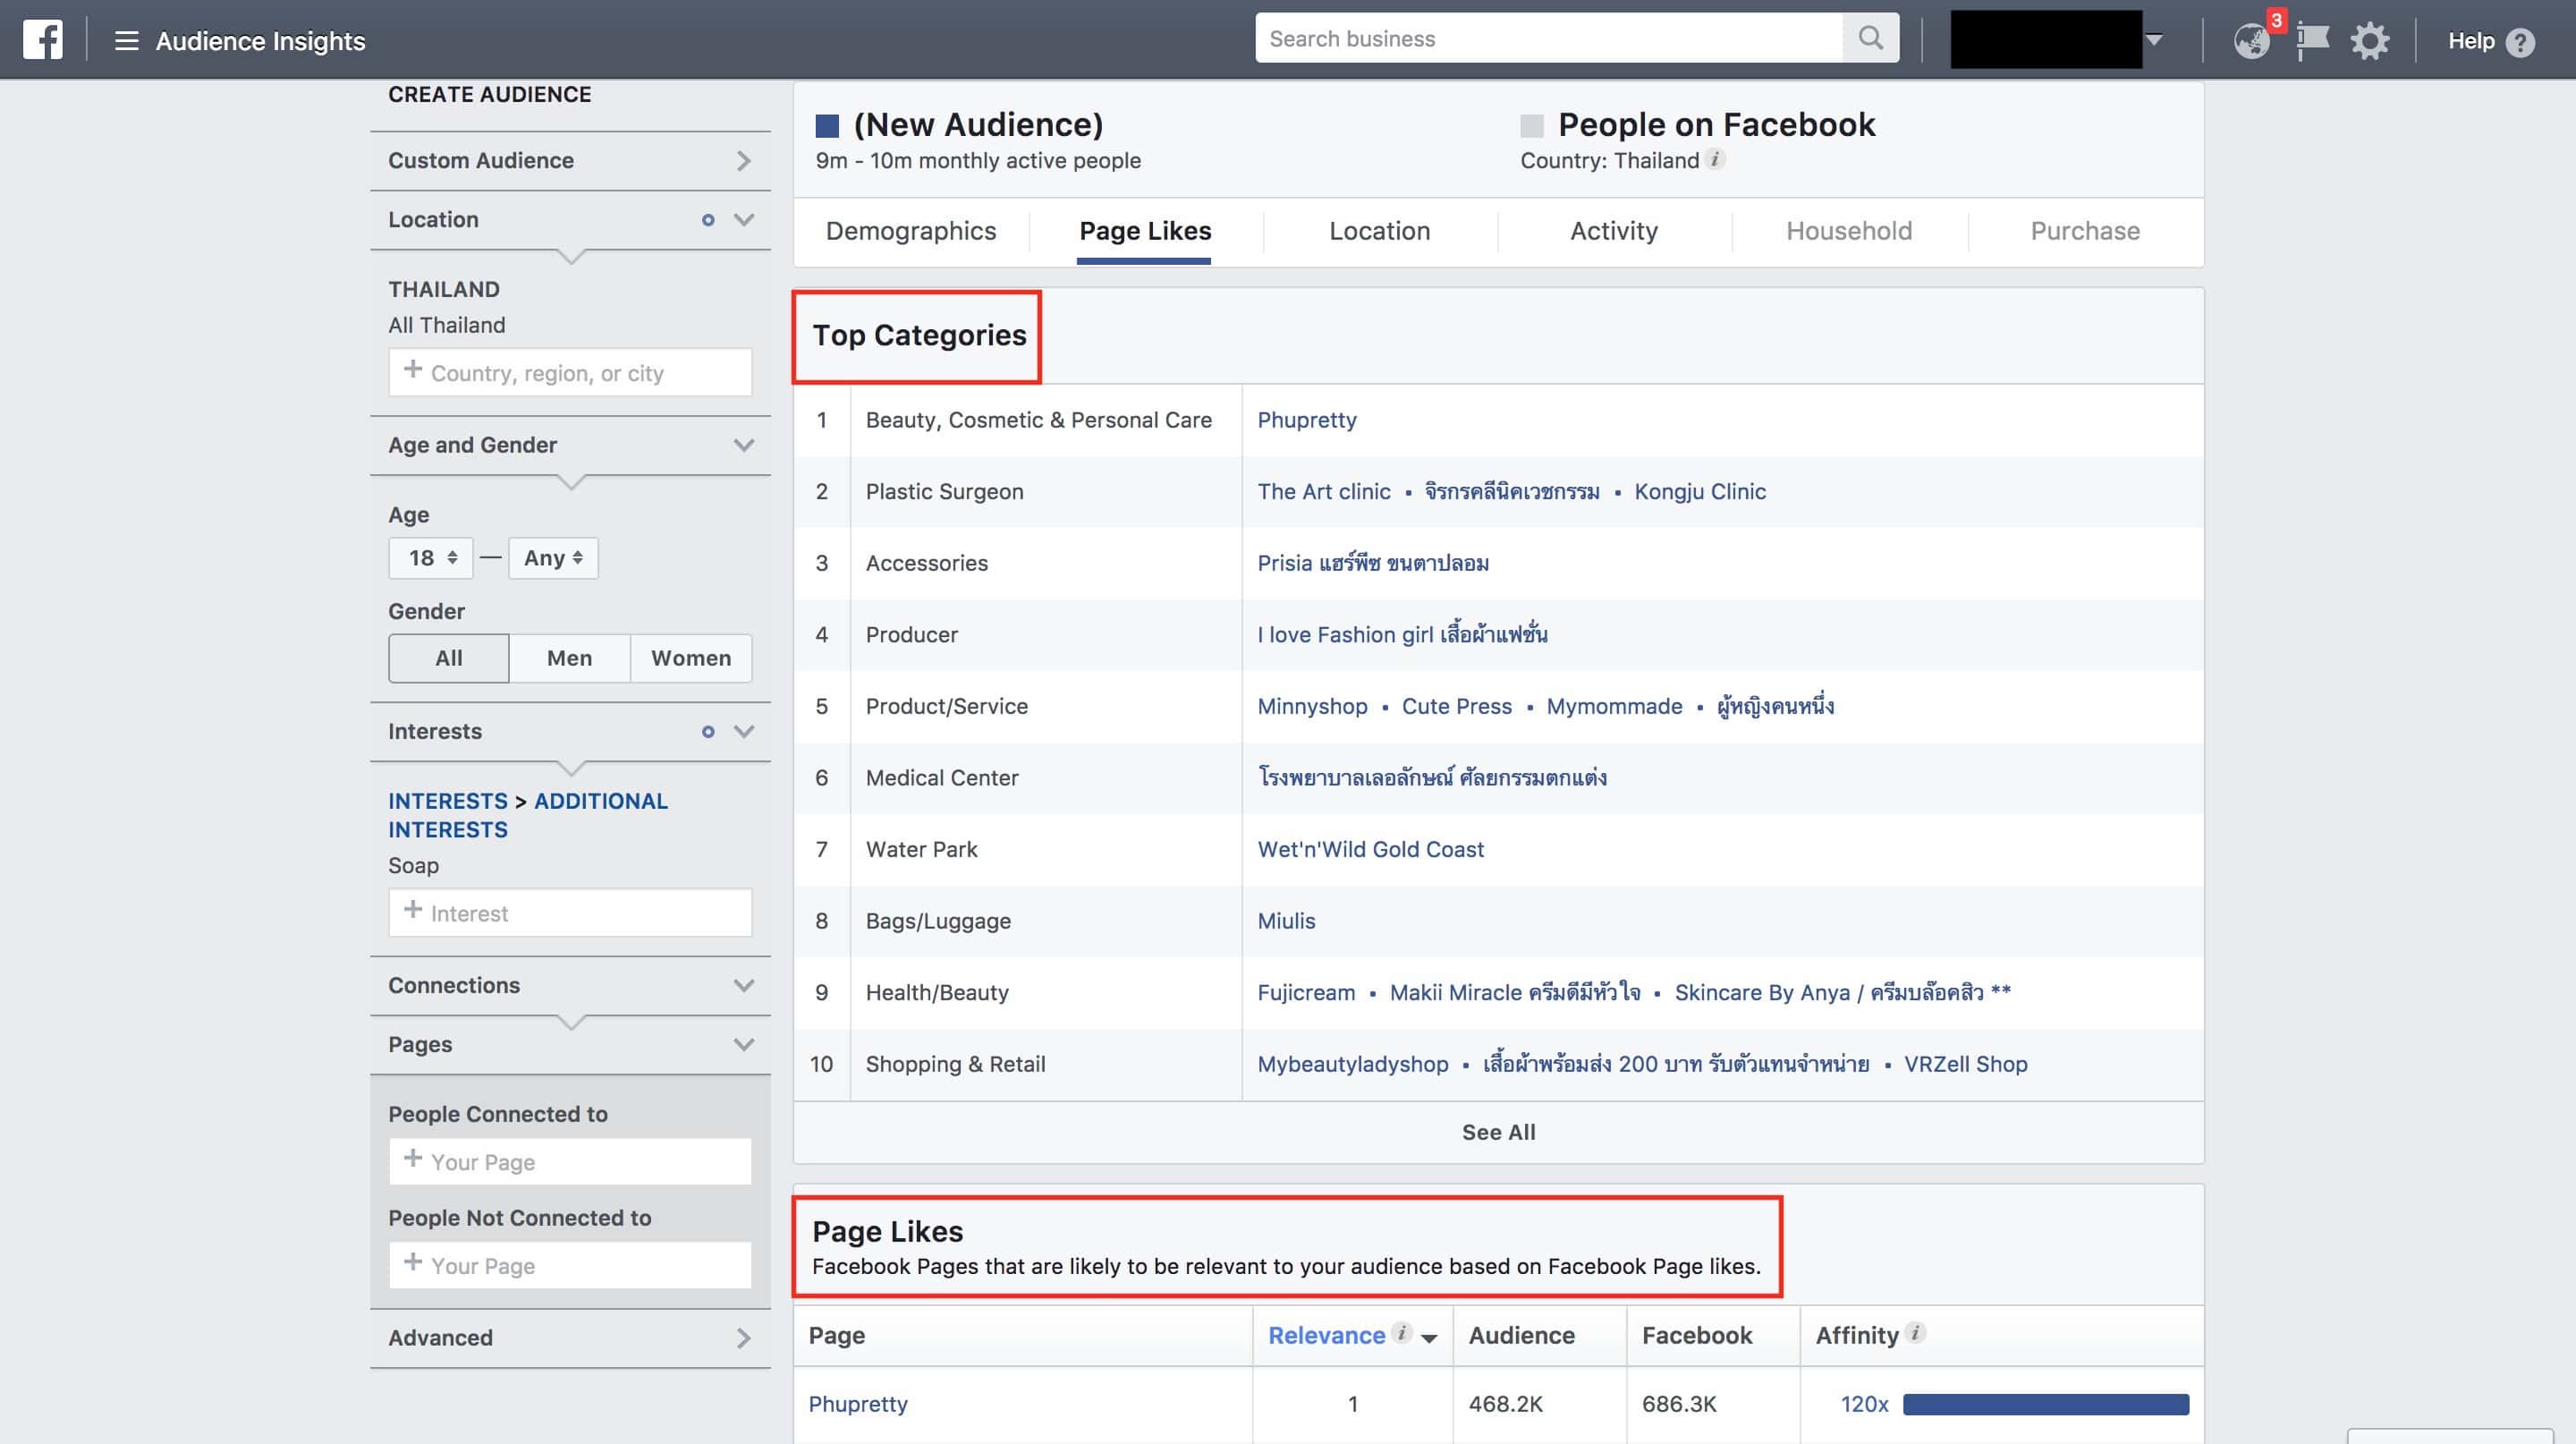Screen dimensions: 2576x1444
Task: Click the Interest input field
Action: click(x=570, y=913)
